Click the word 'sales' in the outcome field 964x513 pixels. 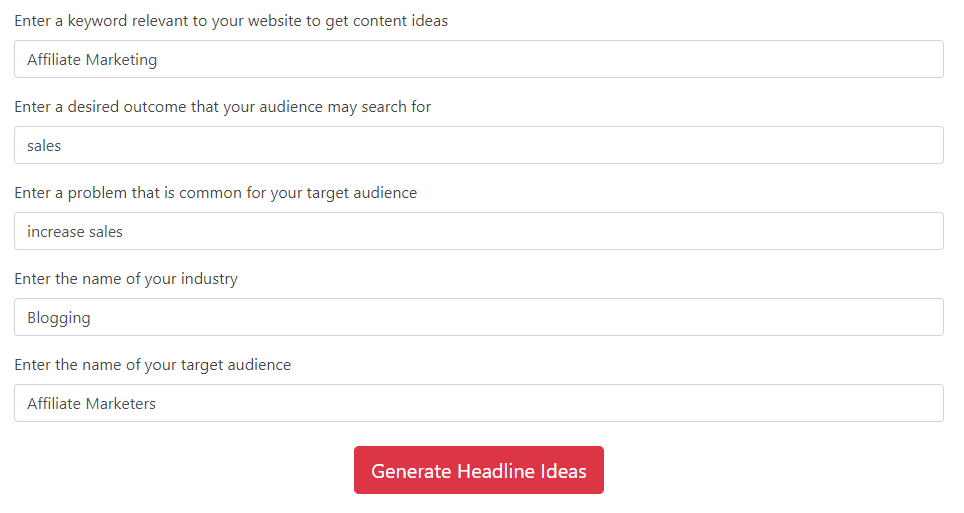point(44,146)
